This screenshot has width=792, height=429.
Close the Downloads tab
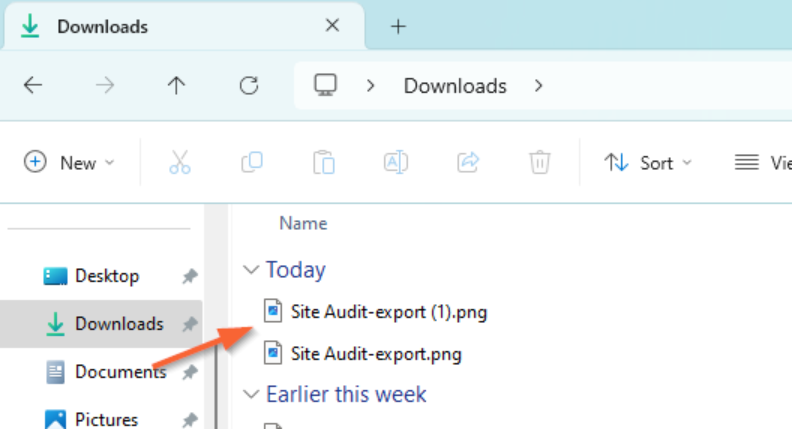point(332,25)
